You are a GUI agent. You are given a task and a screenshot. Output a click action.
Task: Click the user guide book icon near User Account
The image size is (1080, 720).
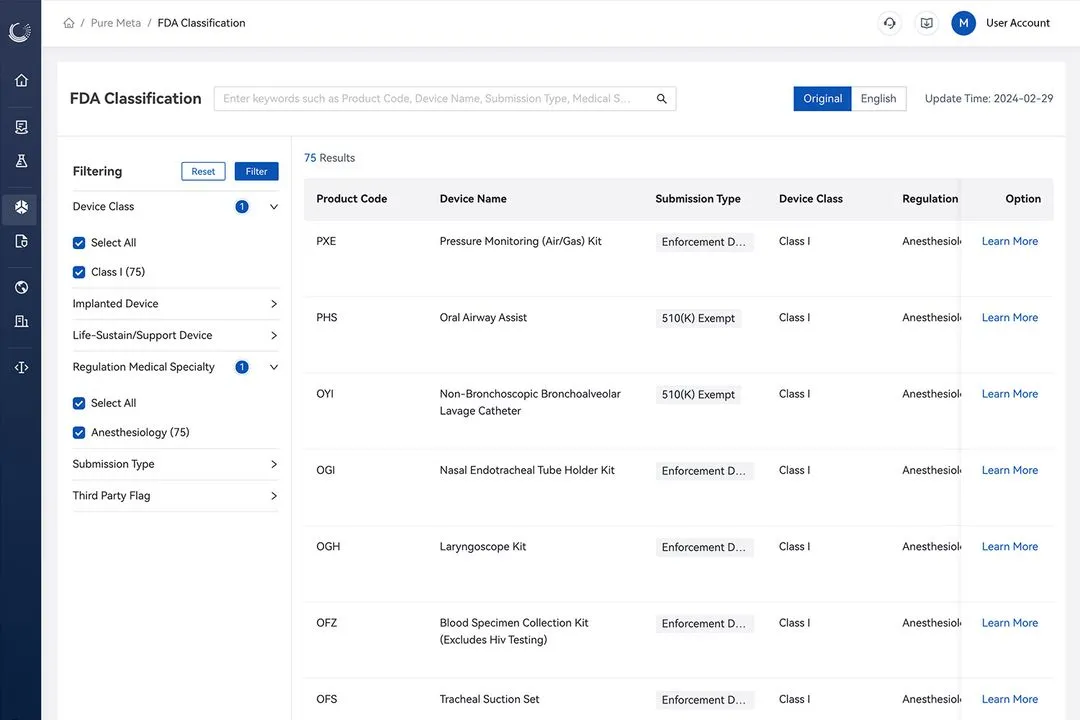(926, 22)
